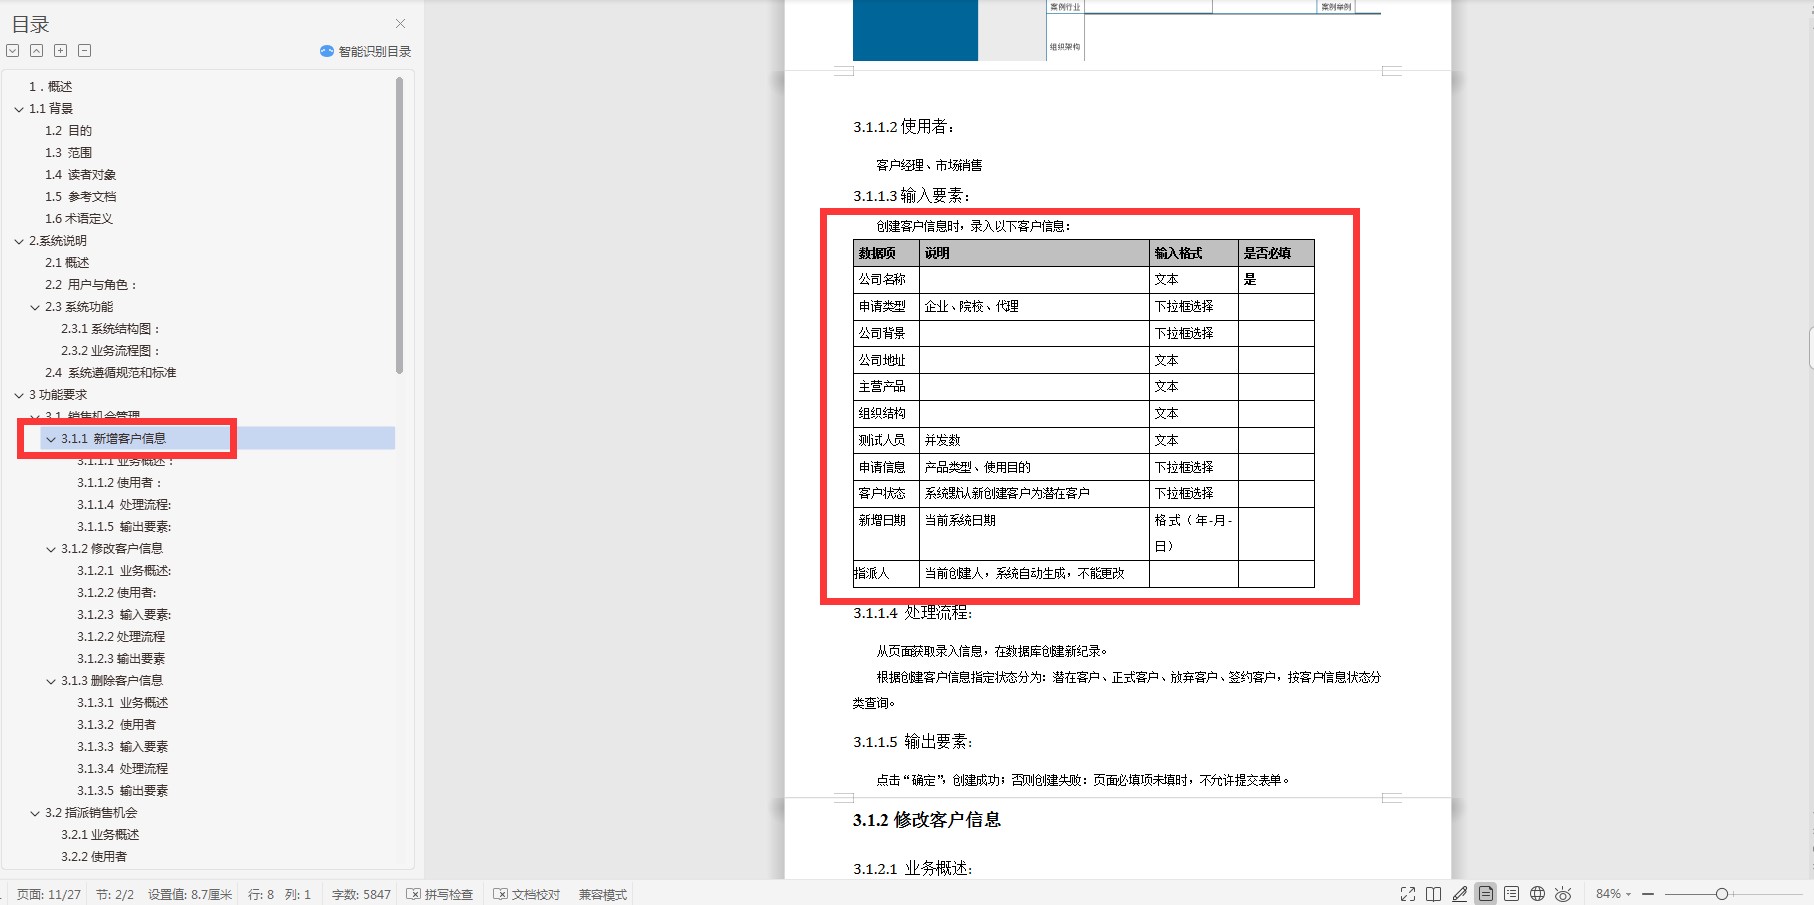Toggle 拼写检查 in the status bar
The width and height of the screenshot is (1814, 905).
click(440, 894)
